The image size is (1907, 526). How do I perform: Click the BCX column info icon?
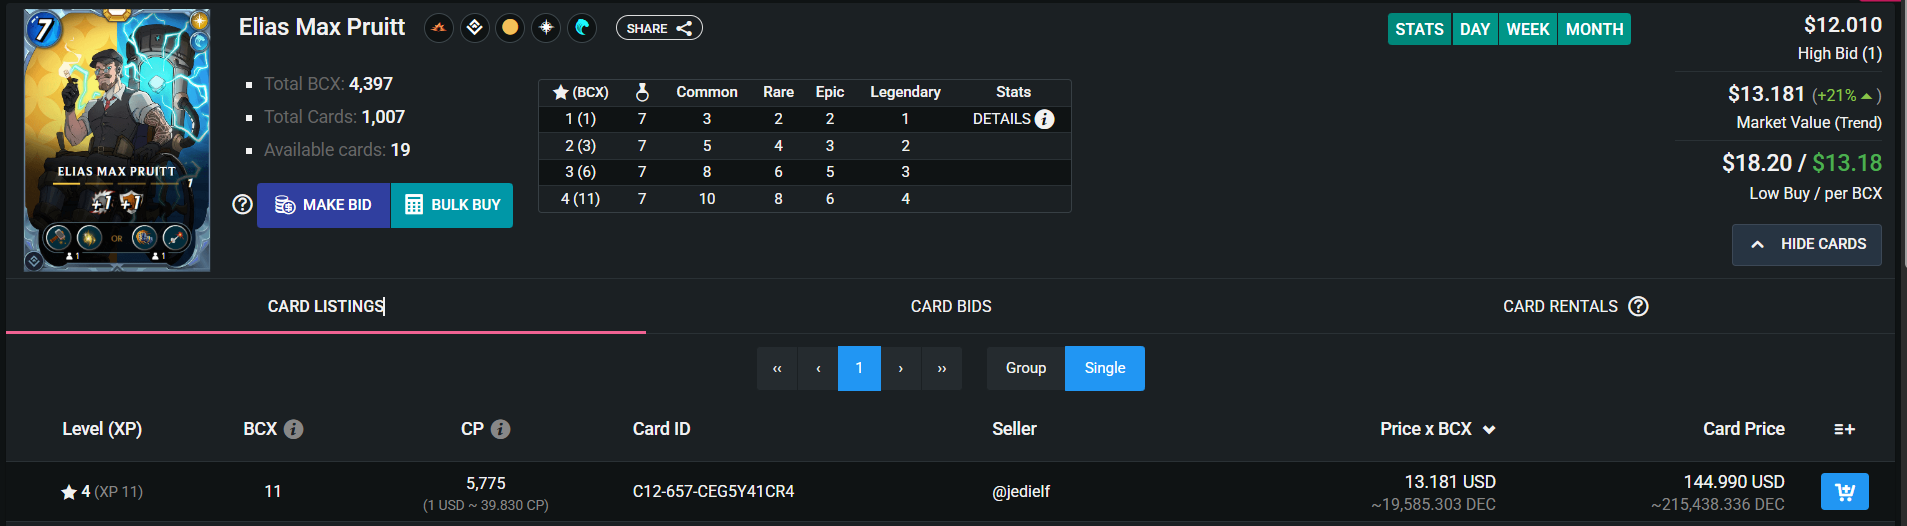pos(293,429)
